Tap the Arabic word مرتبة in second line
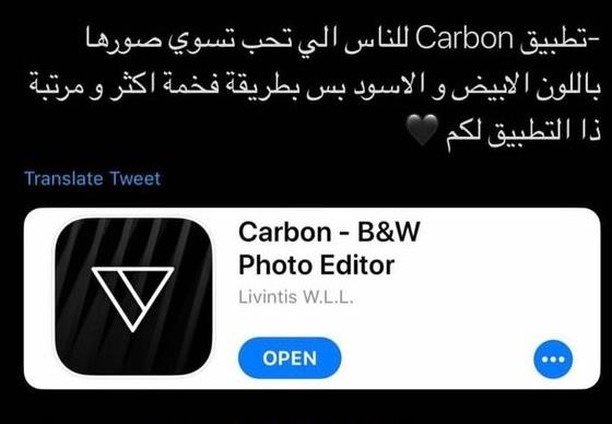 [x=60, y=87]
